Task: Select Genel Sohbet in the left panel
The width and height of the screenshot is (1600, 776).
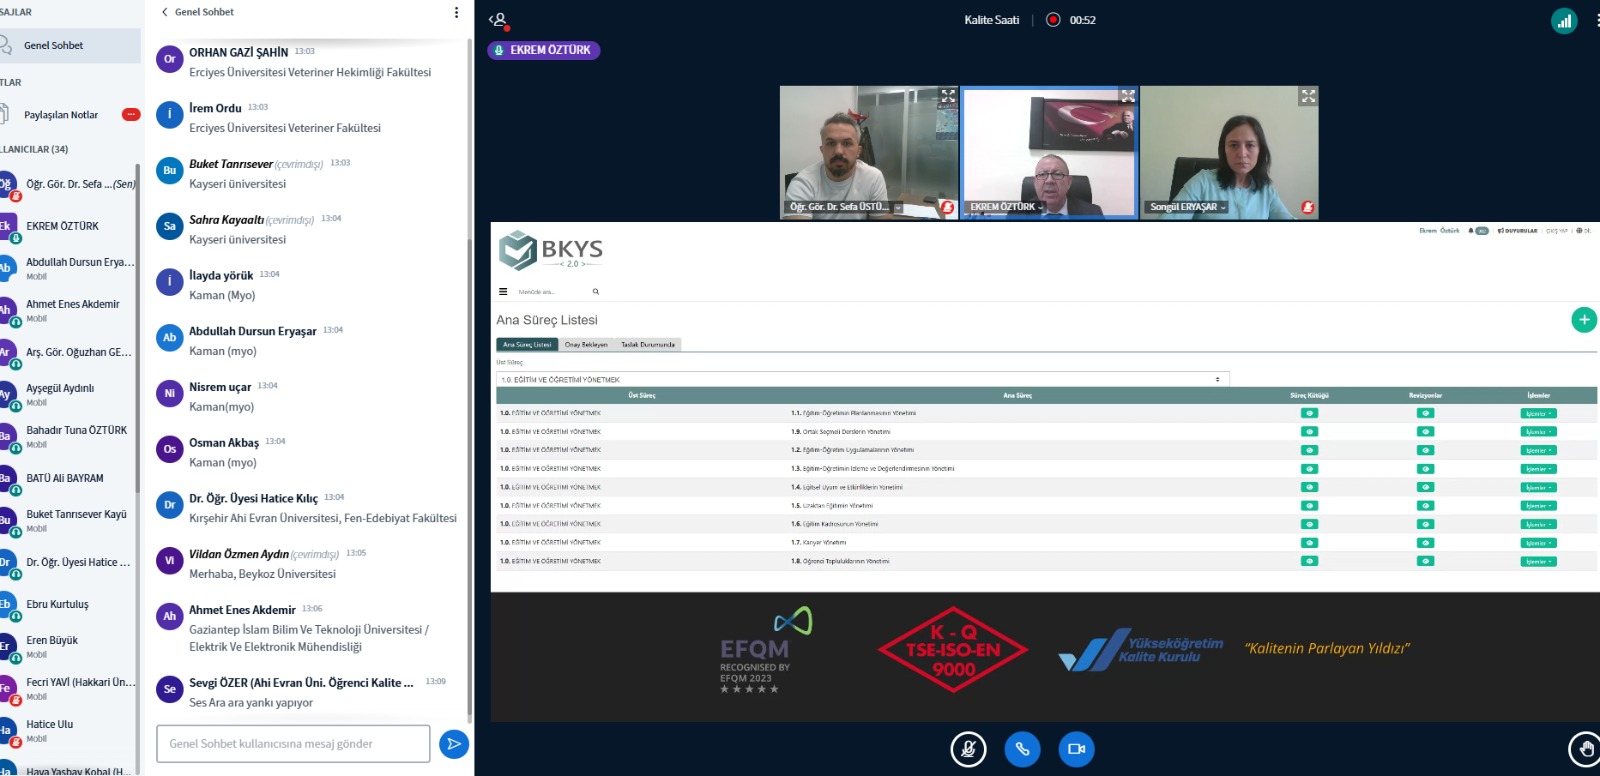Action: pos(54,46)
